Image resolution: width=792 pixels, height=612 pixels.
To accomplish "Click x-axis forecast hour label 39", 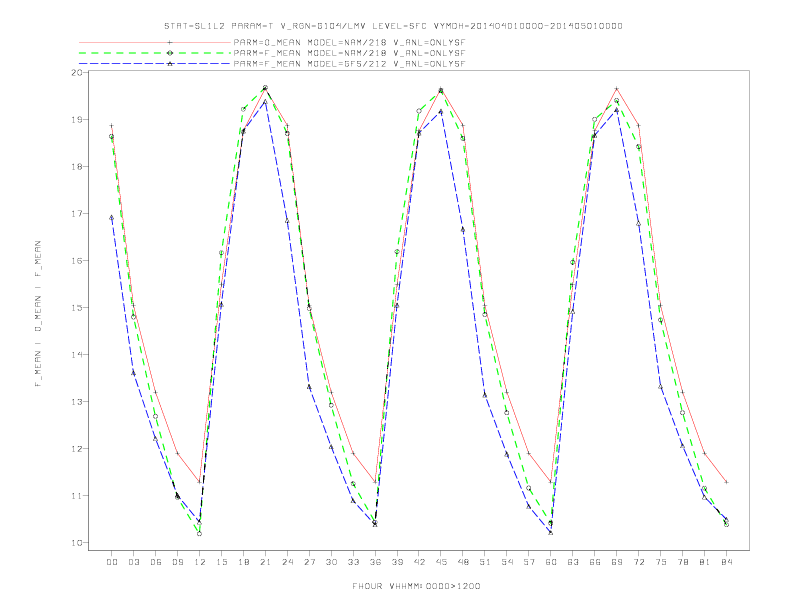I will (397, 562).
